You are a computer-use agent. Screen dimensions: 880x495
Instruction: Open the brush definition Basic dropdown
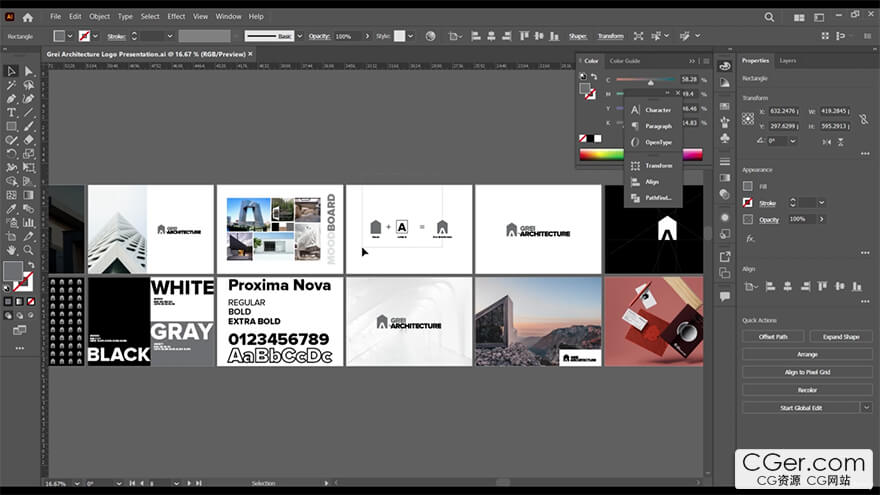click(298, 36)
